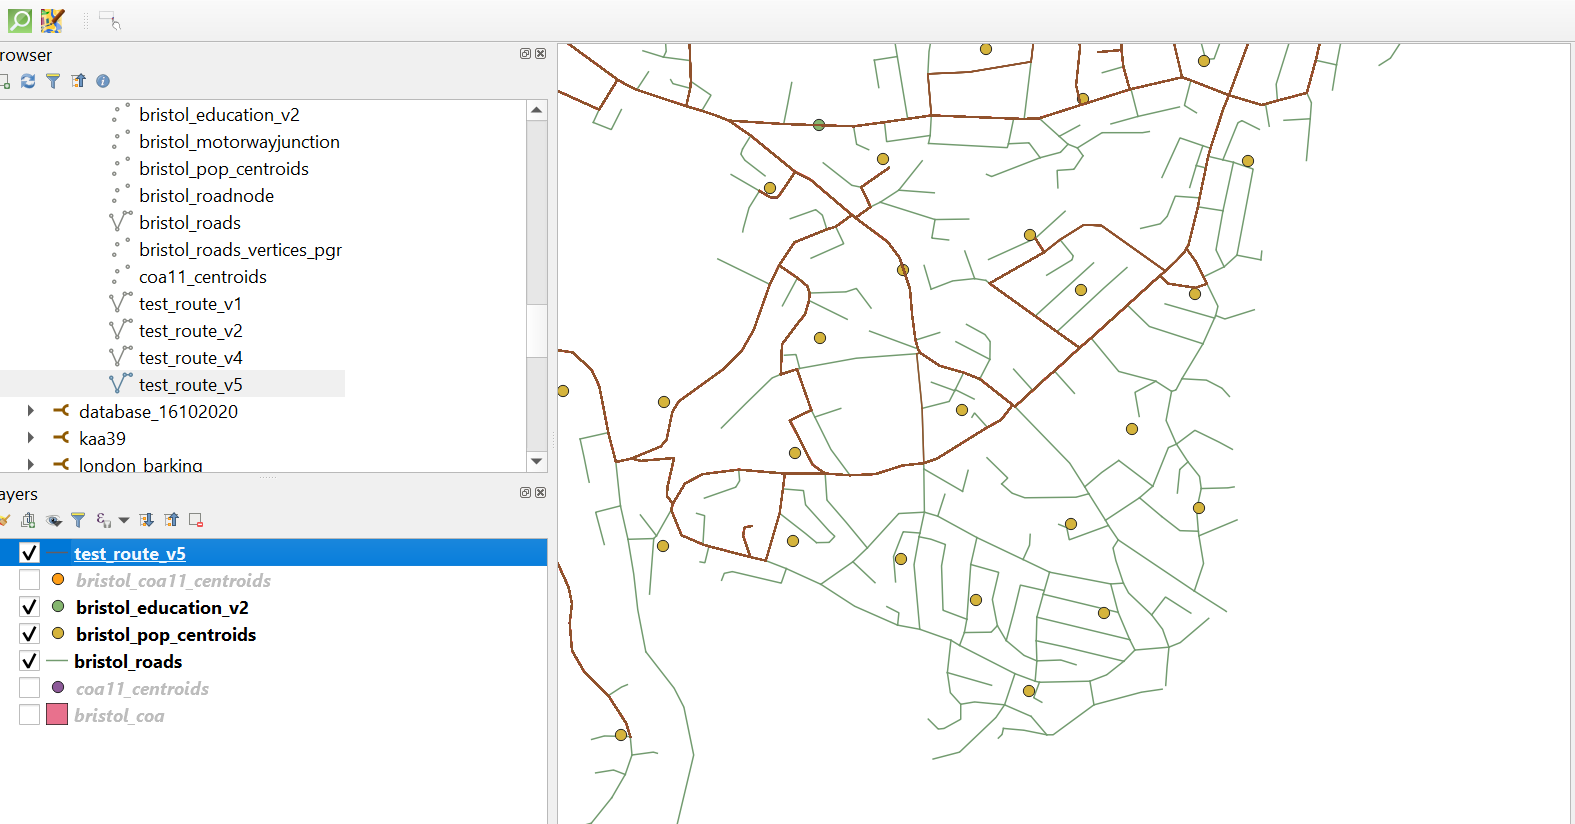1575x824 pixels.
Task: Select bristol_coa layer name
Action: tap(119, 715)
